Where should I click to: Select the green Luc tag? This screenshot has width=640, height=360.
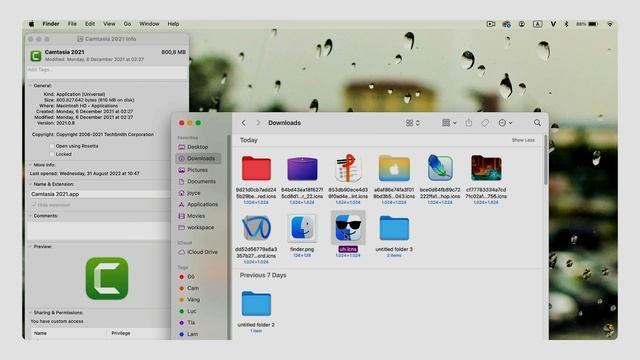pos(189,311)
